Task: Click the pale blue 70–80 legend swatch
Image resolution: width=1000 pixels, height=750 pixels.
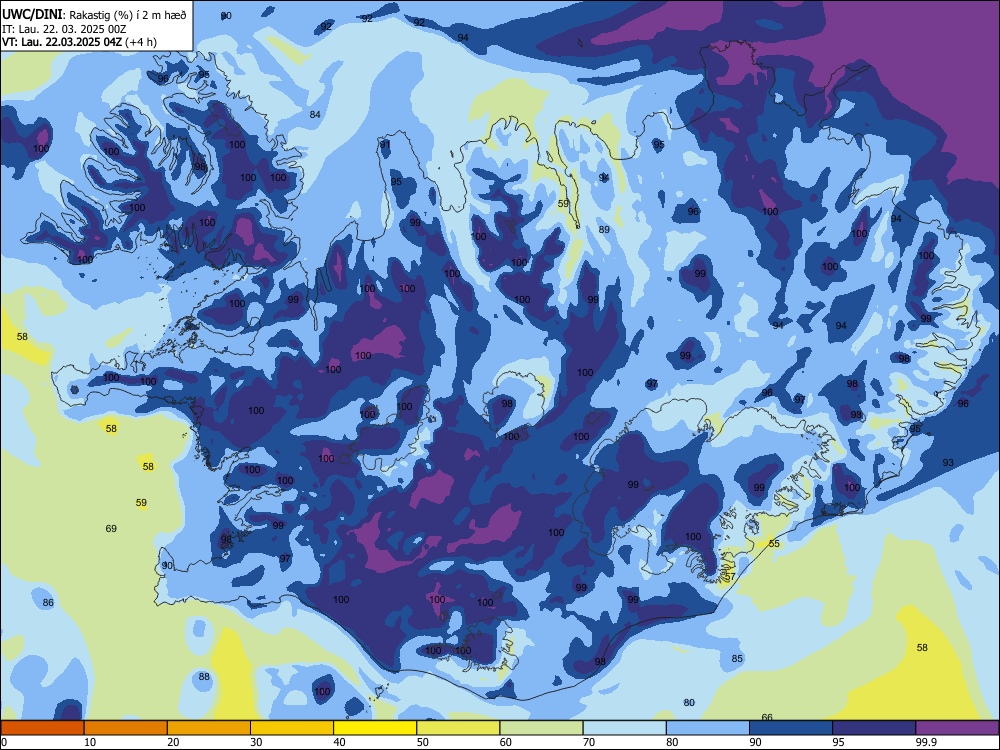Action: (624, 728)
